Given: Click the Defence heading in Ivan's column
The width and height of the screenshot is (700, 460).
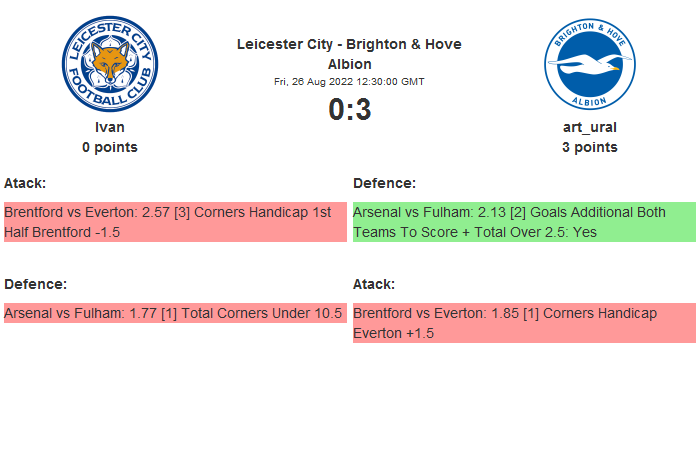Looking at the screenshot, I should 35,284.
